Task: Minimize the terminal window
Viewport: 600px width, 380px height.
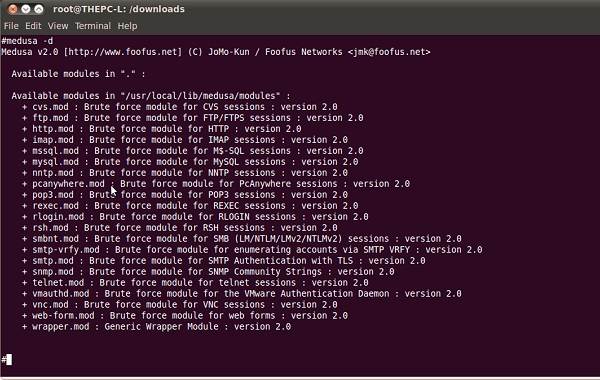Action: 26,9
